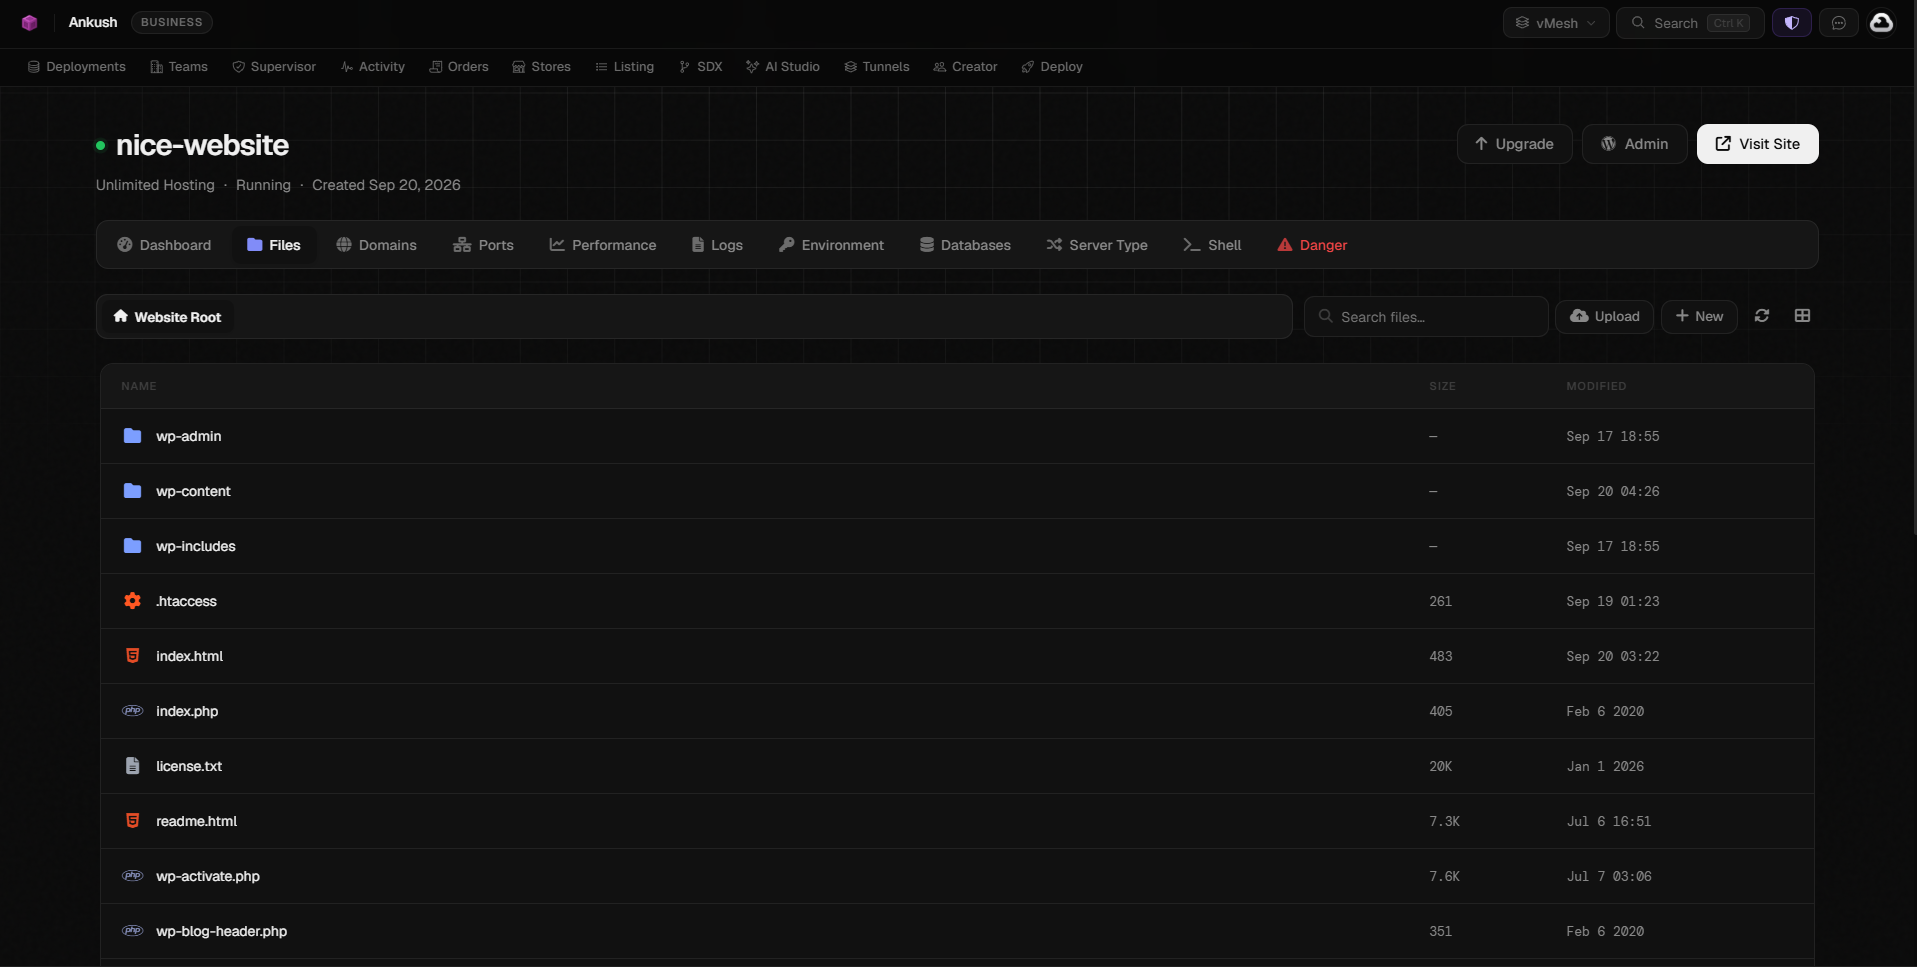Open the Dashboard tab
Image resolution: width=1917 pixels, height=967 pixels.
[164, 245]
